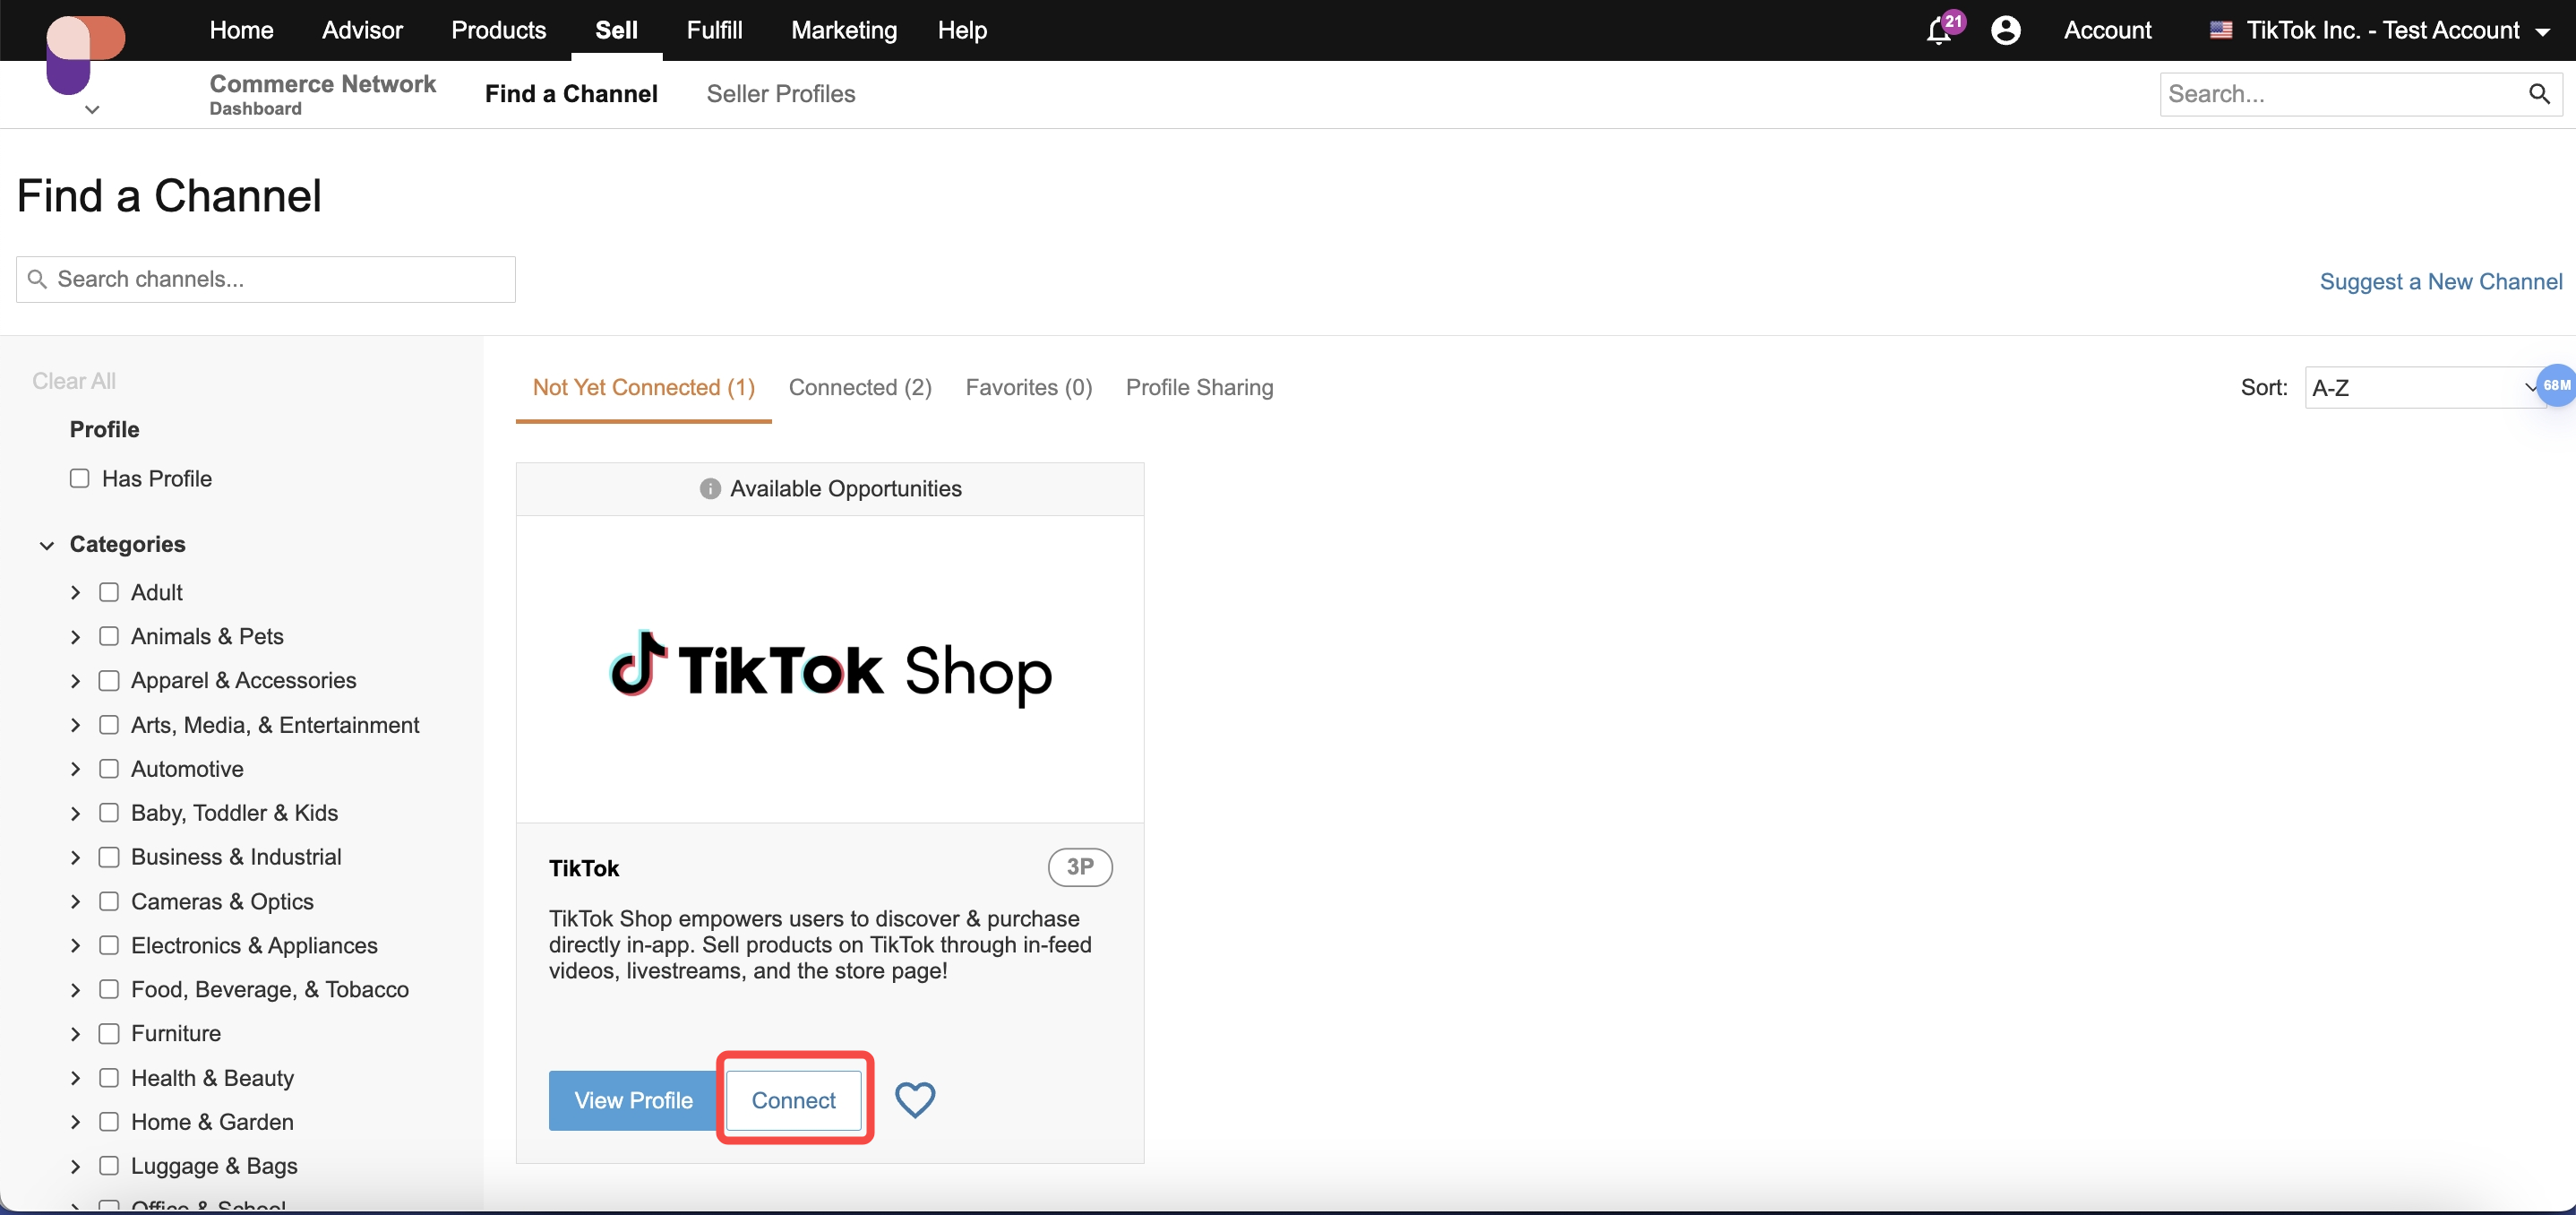Click the user account avatar icon

(2005, 31)
